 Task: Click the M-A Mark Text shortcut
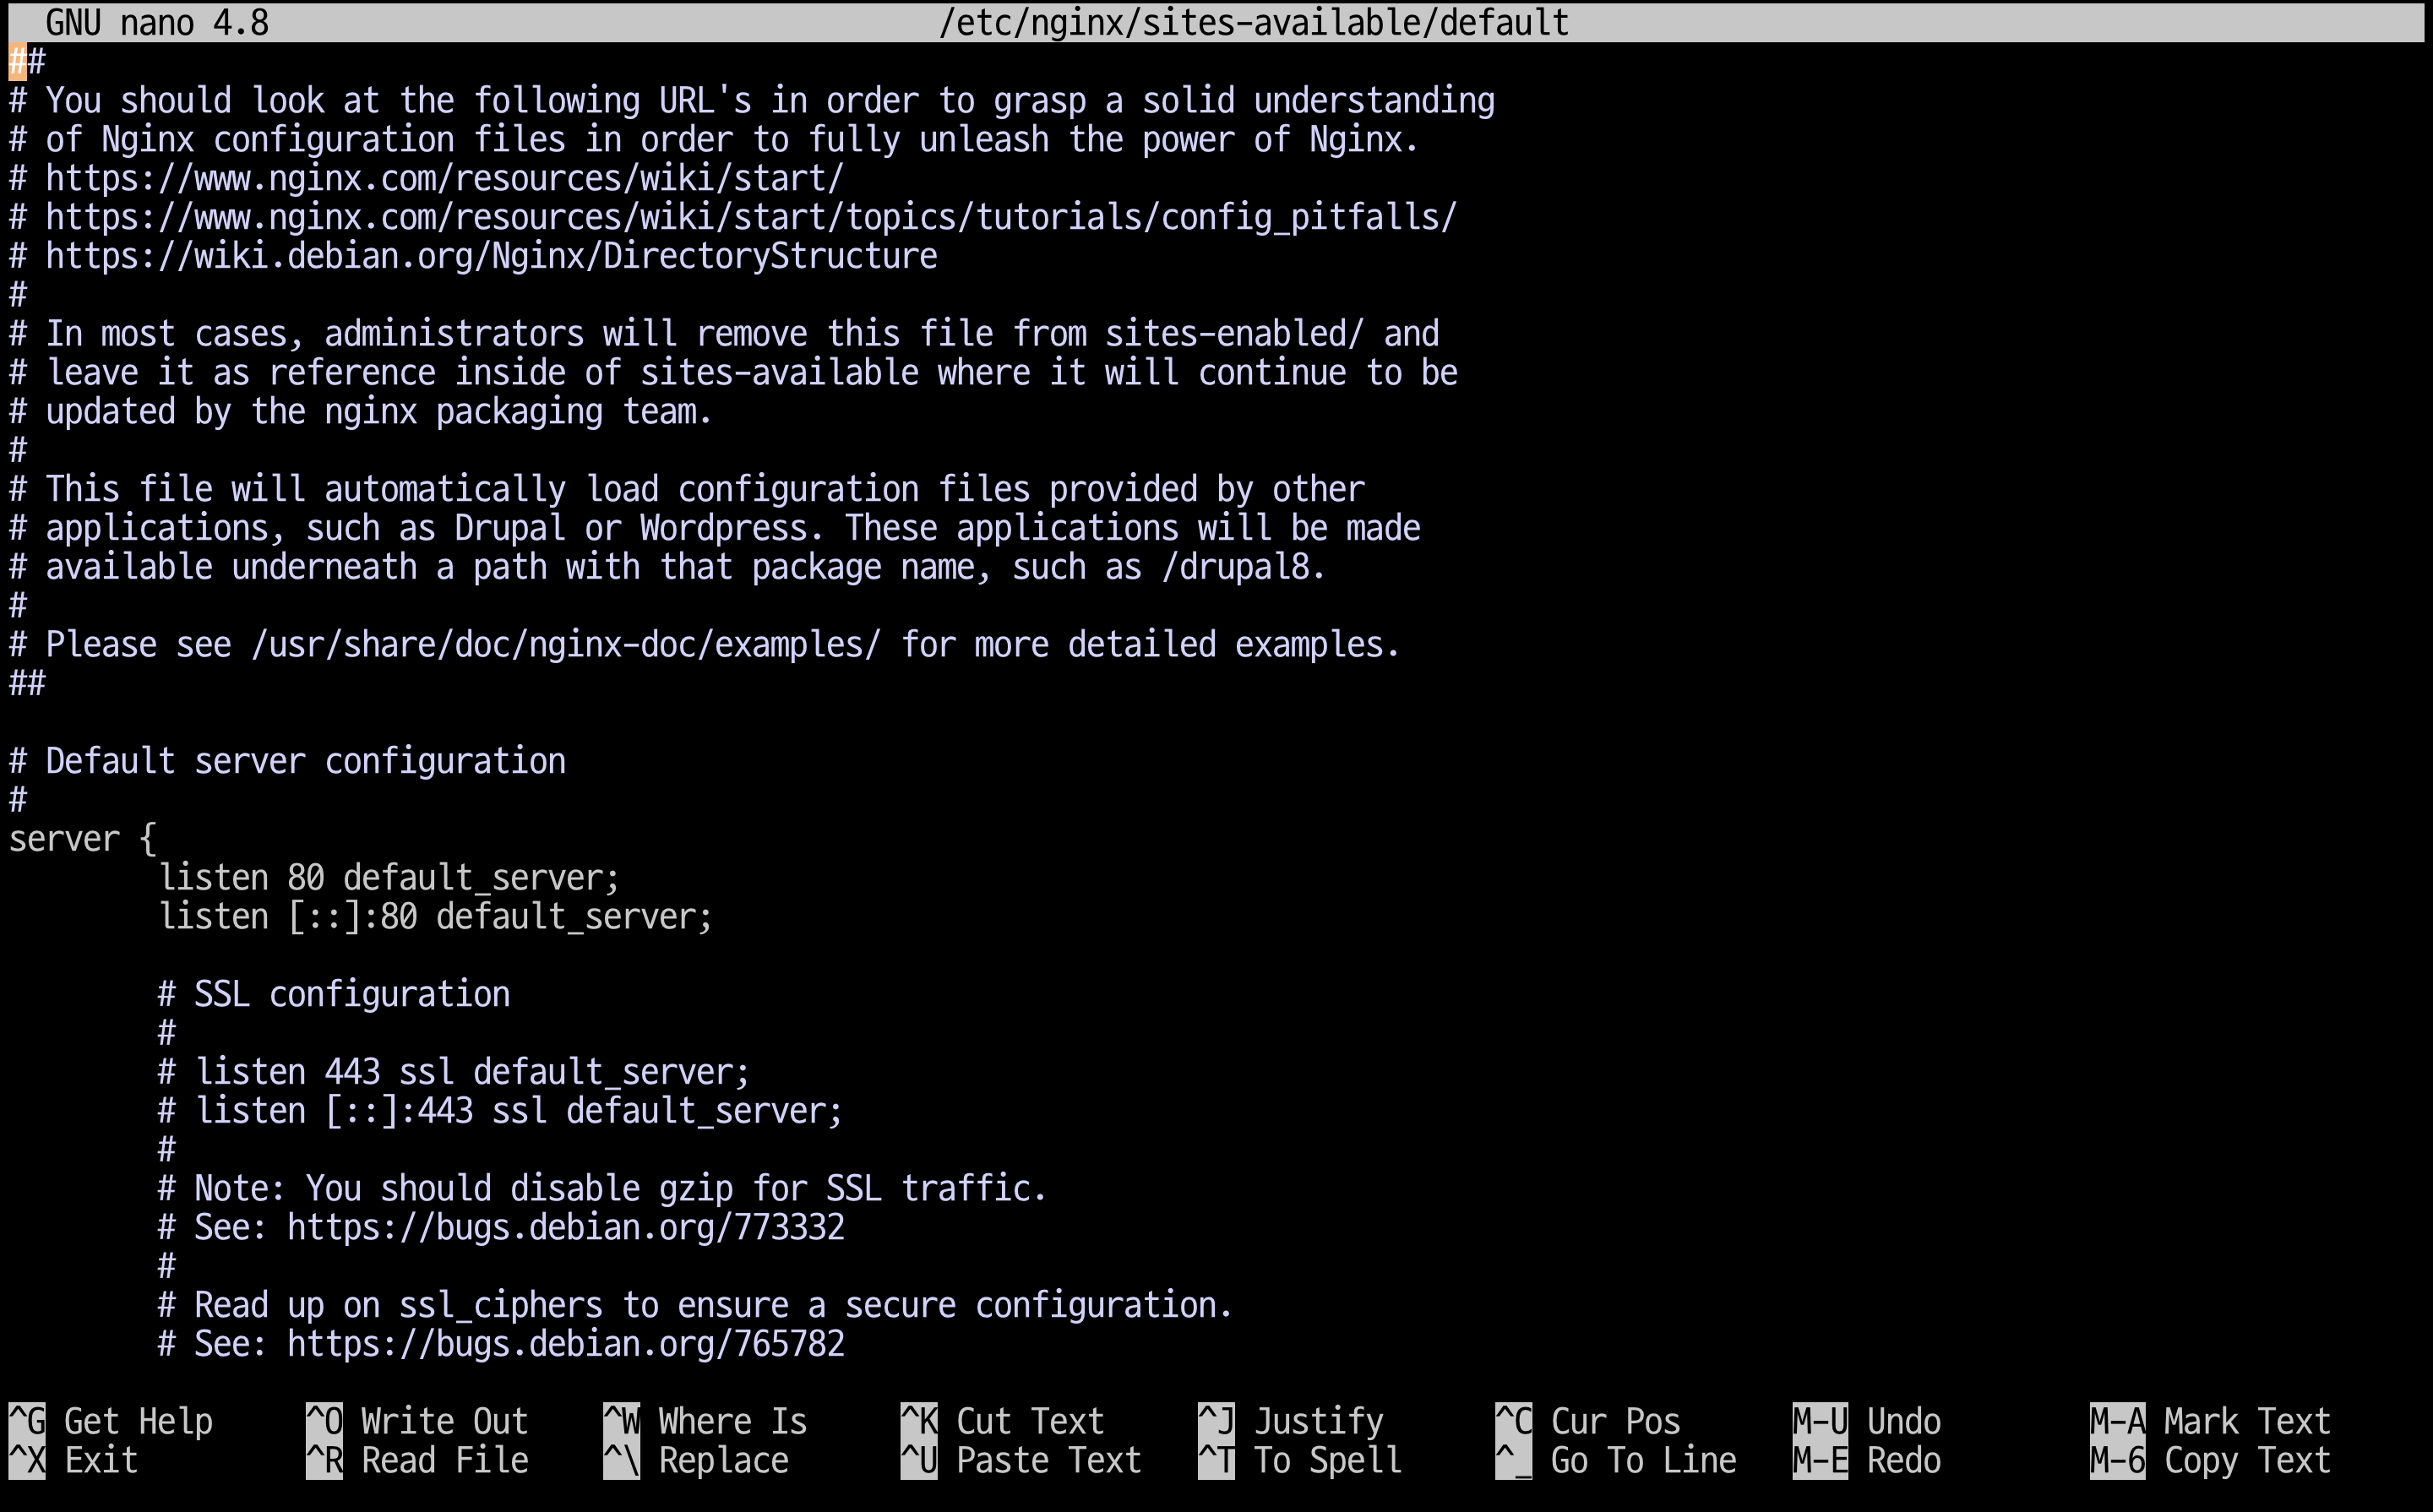point(2210,1421)
